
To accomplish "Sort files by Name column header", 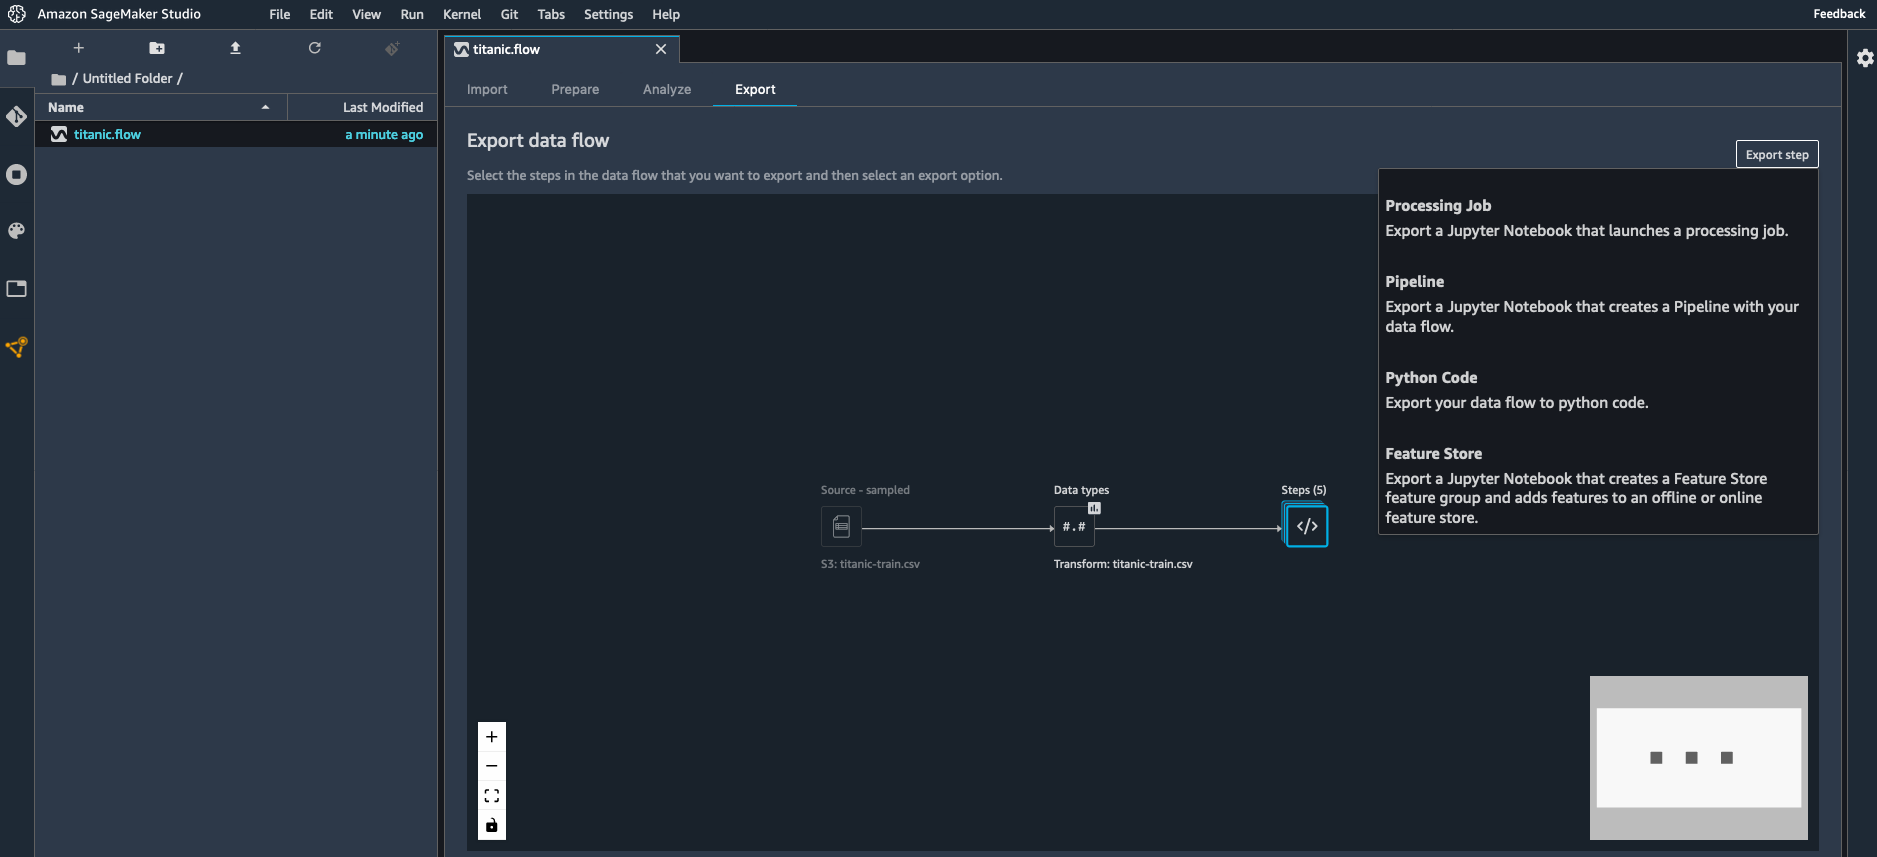I will 161,107.
